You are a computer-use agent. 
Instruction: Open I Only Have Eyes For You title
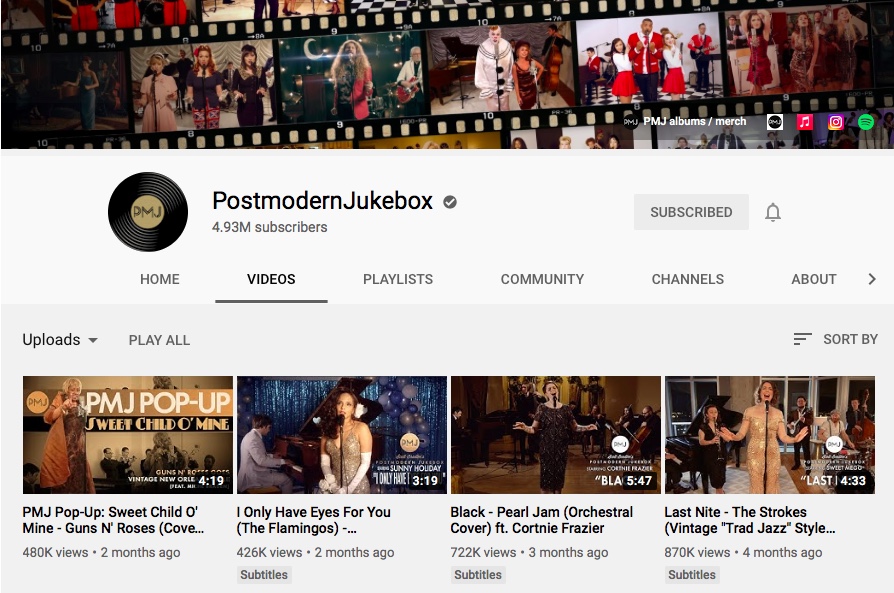point(314,520)
